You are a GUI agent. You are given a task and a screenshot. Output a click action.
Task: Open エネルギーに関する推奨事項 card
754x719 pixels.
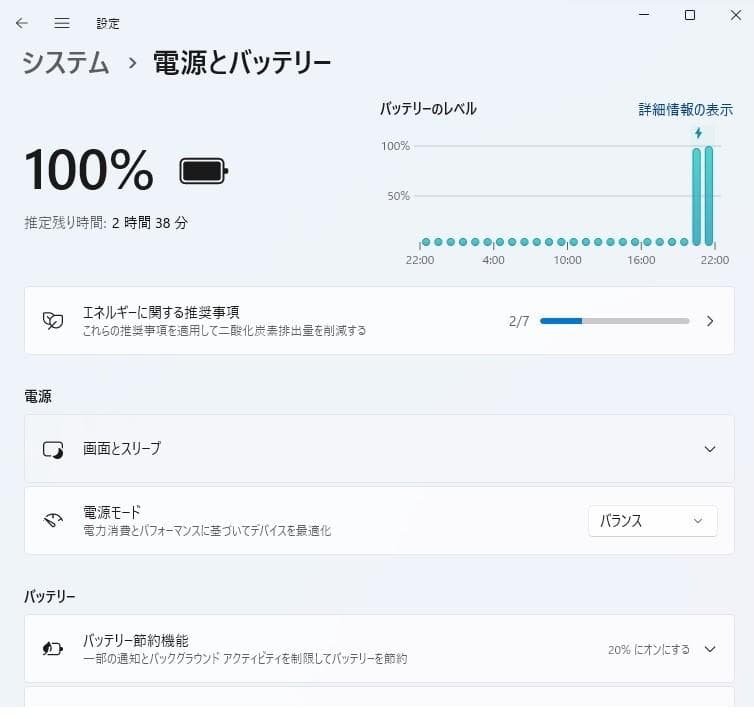point(379,321)
